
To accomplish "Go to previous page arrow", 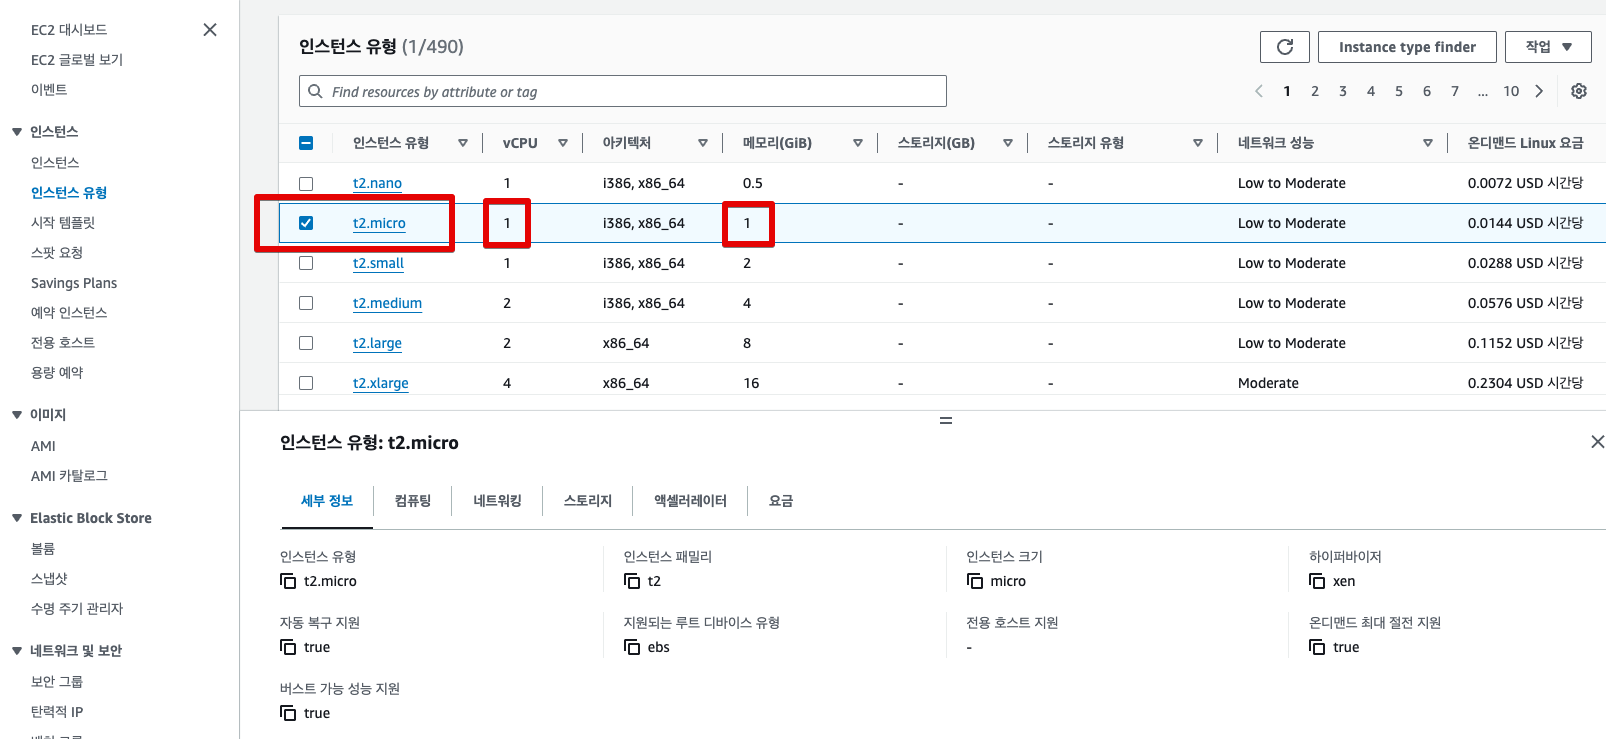I will pos(1259,91).
